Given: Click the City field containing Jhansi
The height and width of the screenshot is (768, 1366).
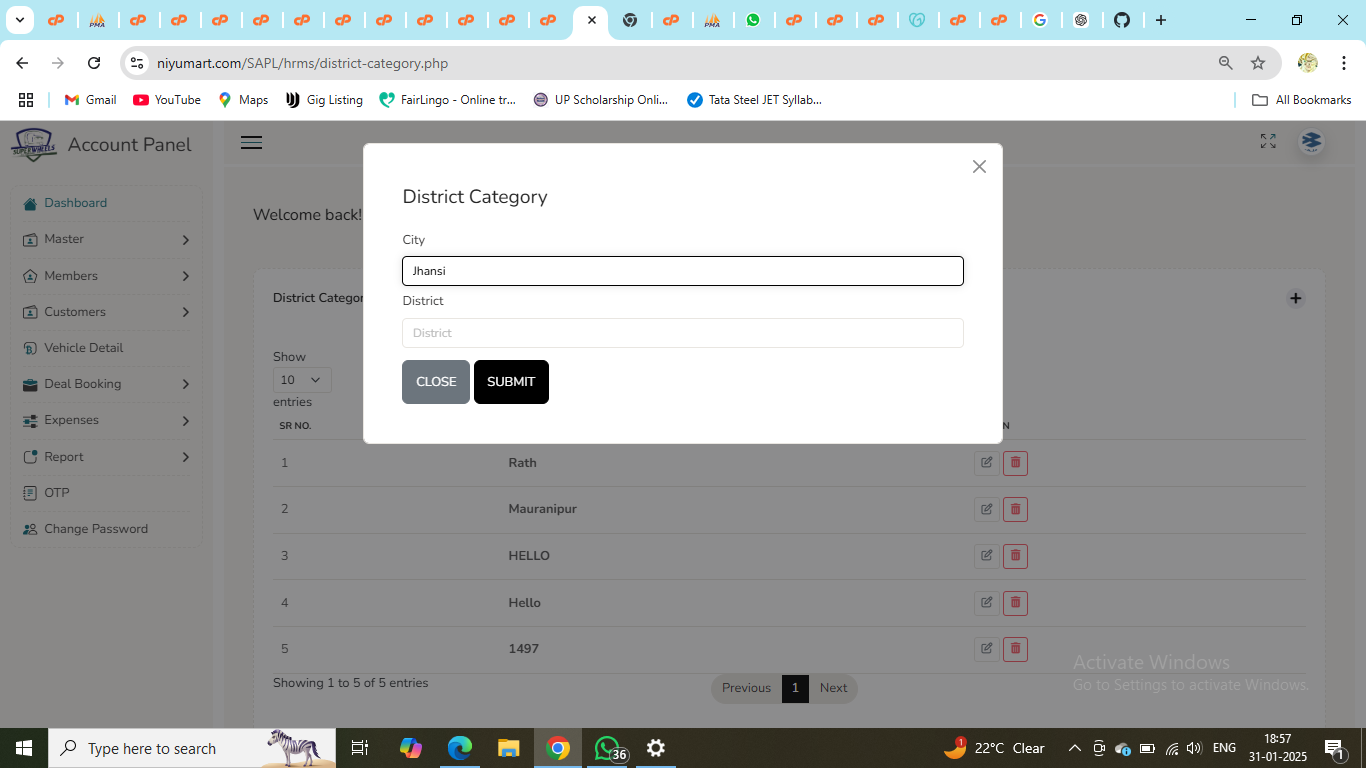Looking at the screenshot, I should 682,271.
